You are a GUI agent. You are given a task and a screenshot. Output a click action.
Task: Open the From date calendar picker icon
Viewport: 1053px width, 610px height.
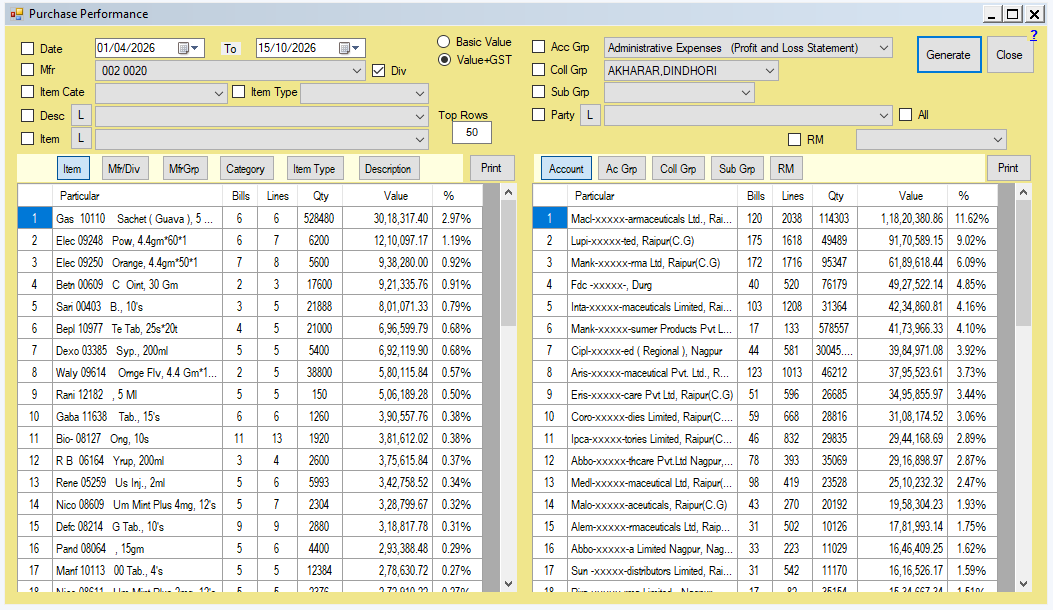pos(187,48)
